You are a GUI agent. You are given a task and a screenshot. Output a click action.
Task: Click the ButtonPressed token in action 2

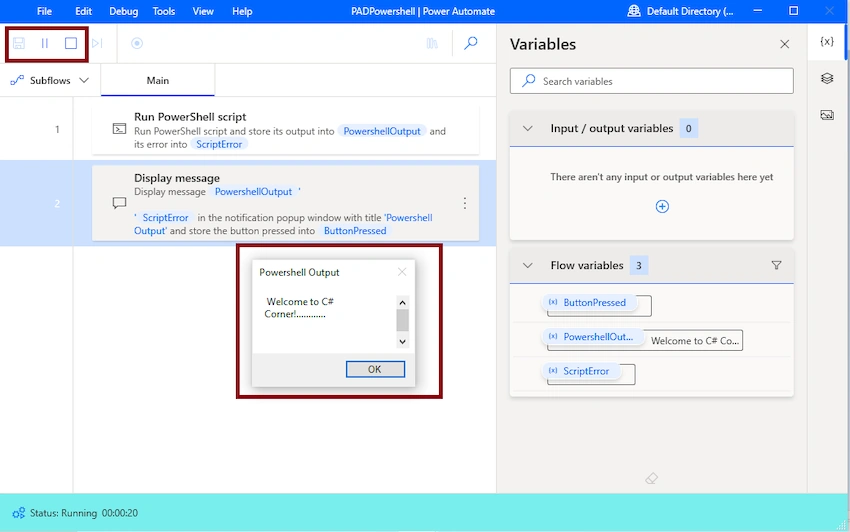click(x=355, y=231)
